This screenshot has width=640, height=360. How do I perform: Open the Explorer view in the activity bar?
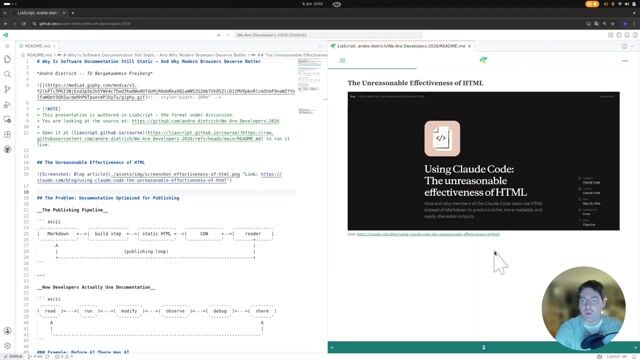pos(7,60)
